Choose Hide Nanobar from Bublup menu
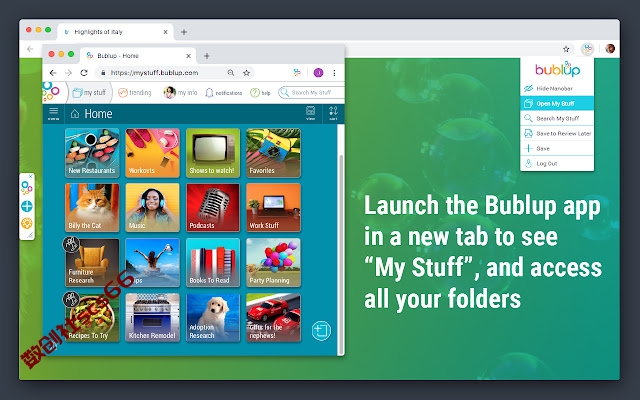 point(557,88)
